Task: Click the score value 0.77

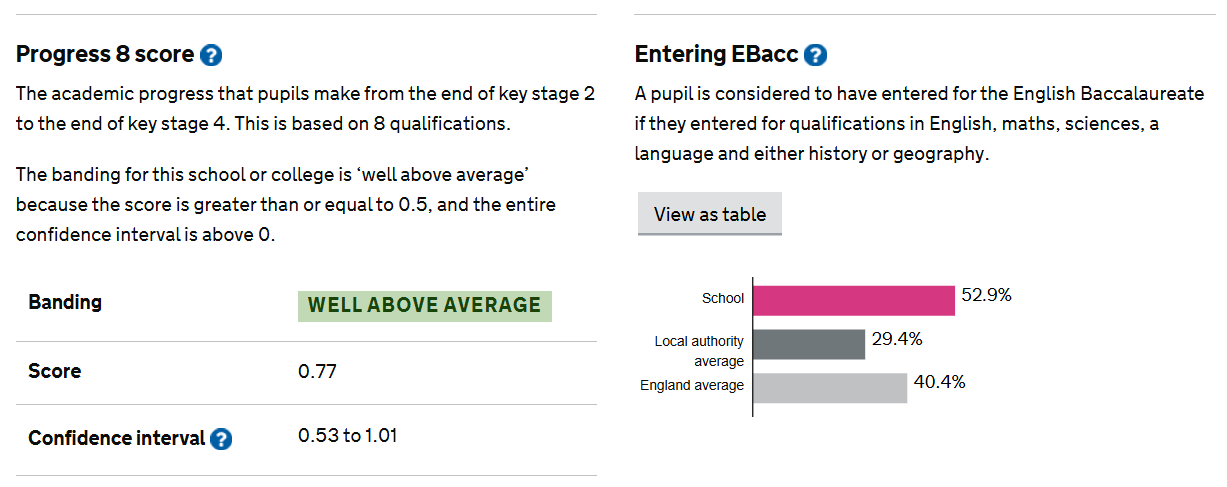Action: 317,372
